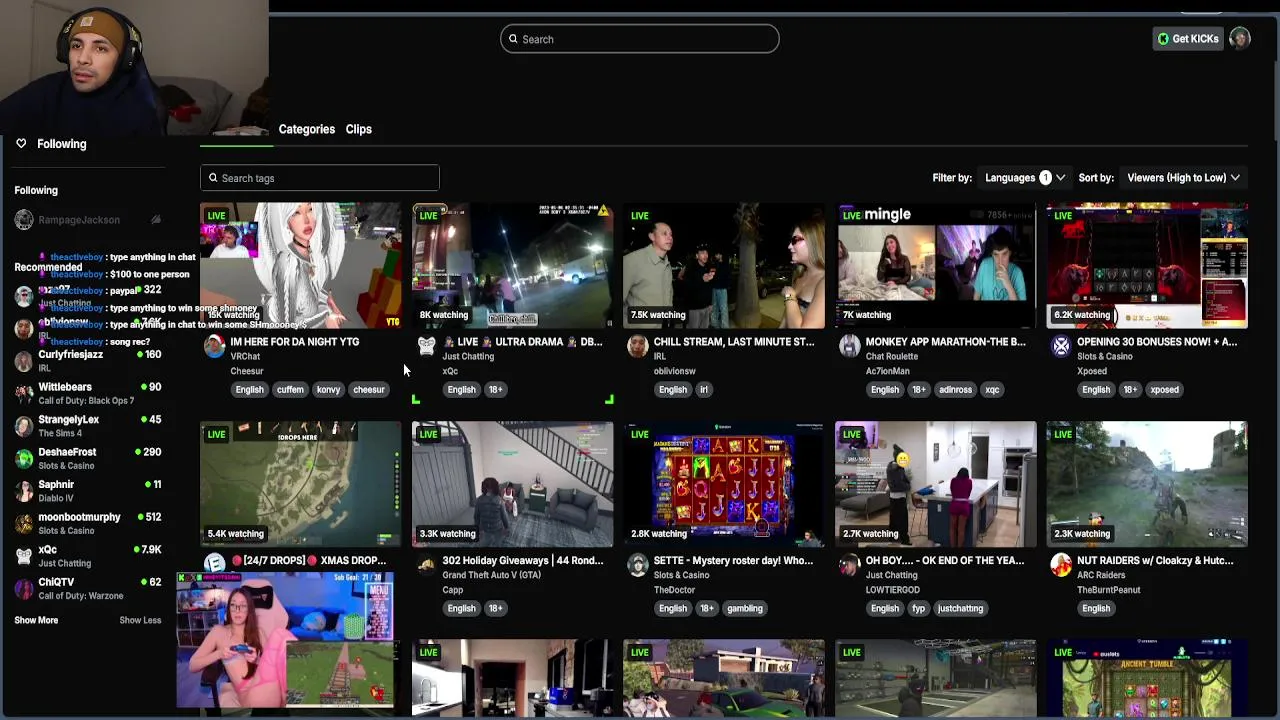Select the justchatting tag

pyautogui.click(x=960, y=608)
